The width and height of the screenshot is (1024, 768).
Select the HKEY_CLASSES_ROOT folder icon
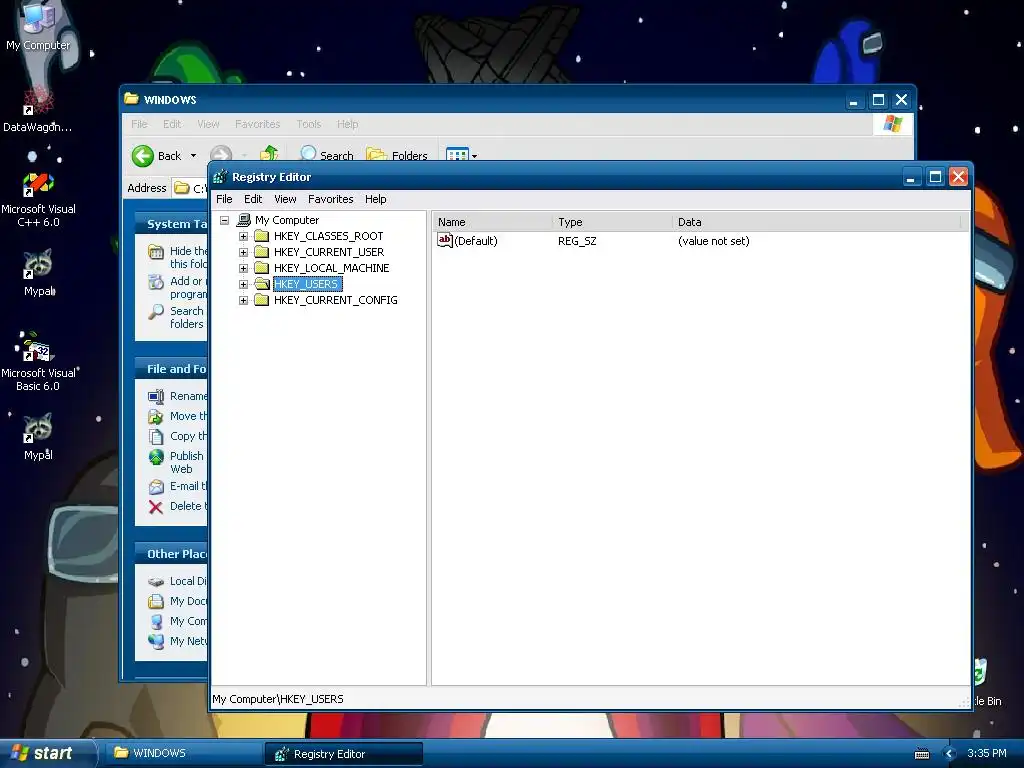click(262, 236)
